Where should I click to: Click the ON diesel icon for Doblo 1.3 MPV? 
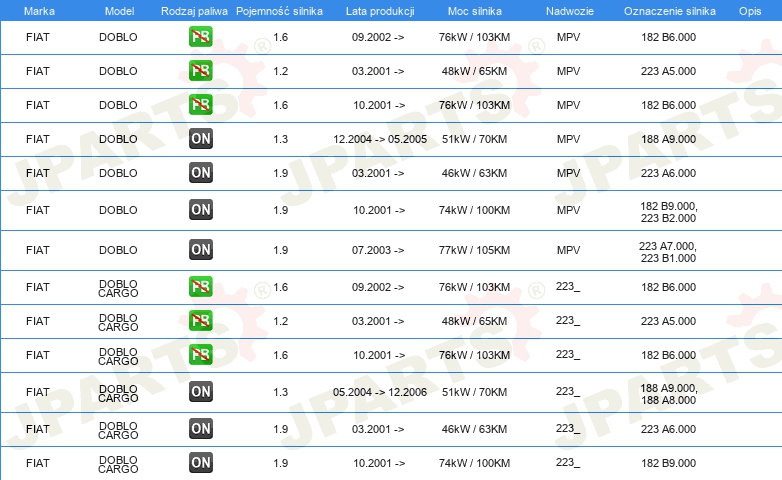coord(200,139)
